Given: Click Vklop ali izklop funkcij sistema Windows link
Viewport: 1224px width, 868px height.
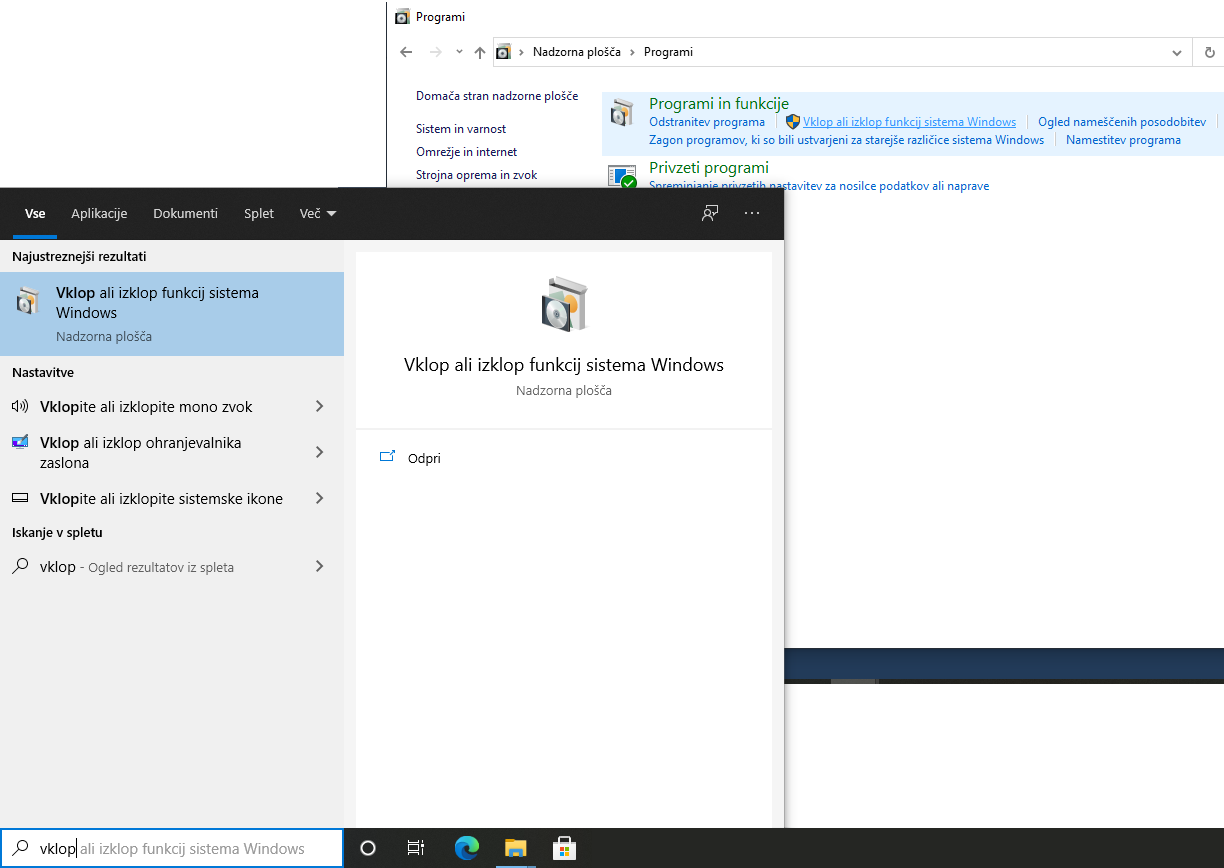Looking at the screenshot, I should coord(909,122).
